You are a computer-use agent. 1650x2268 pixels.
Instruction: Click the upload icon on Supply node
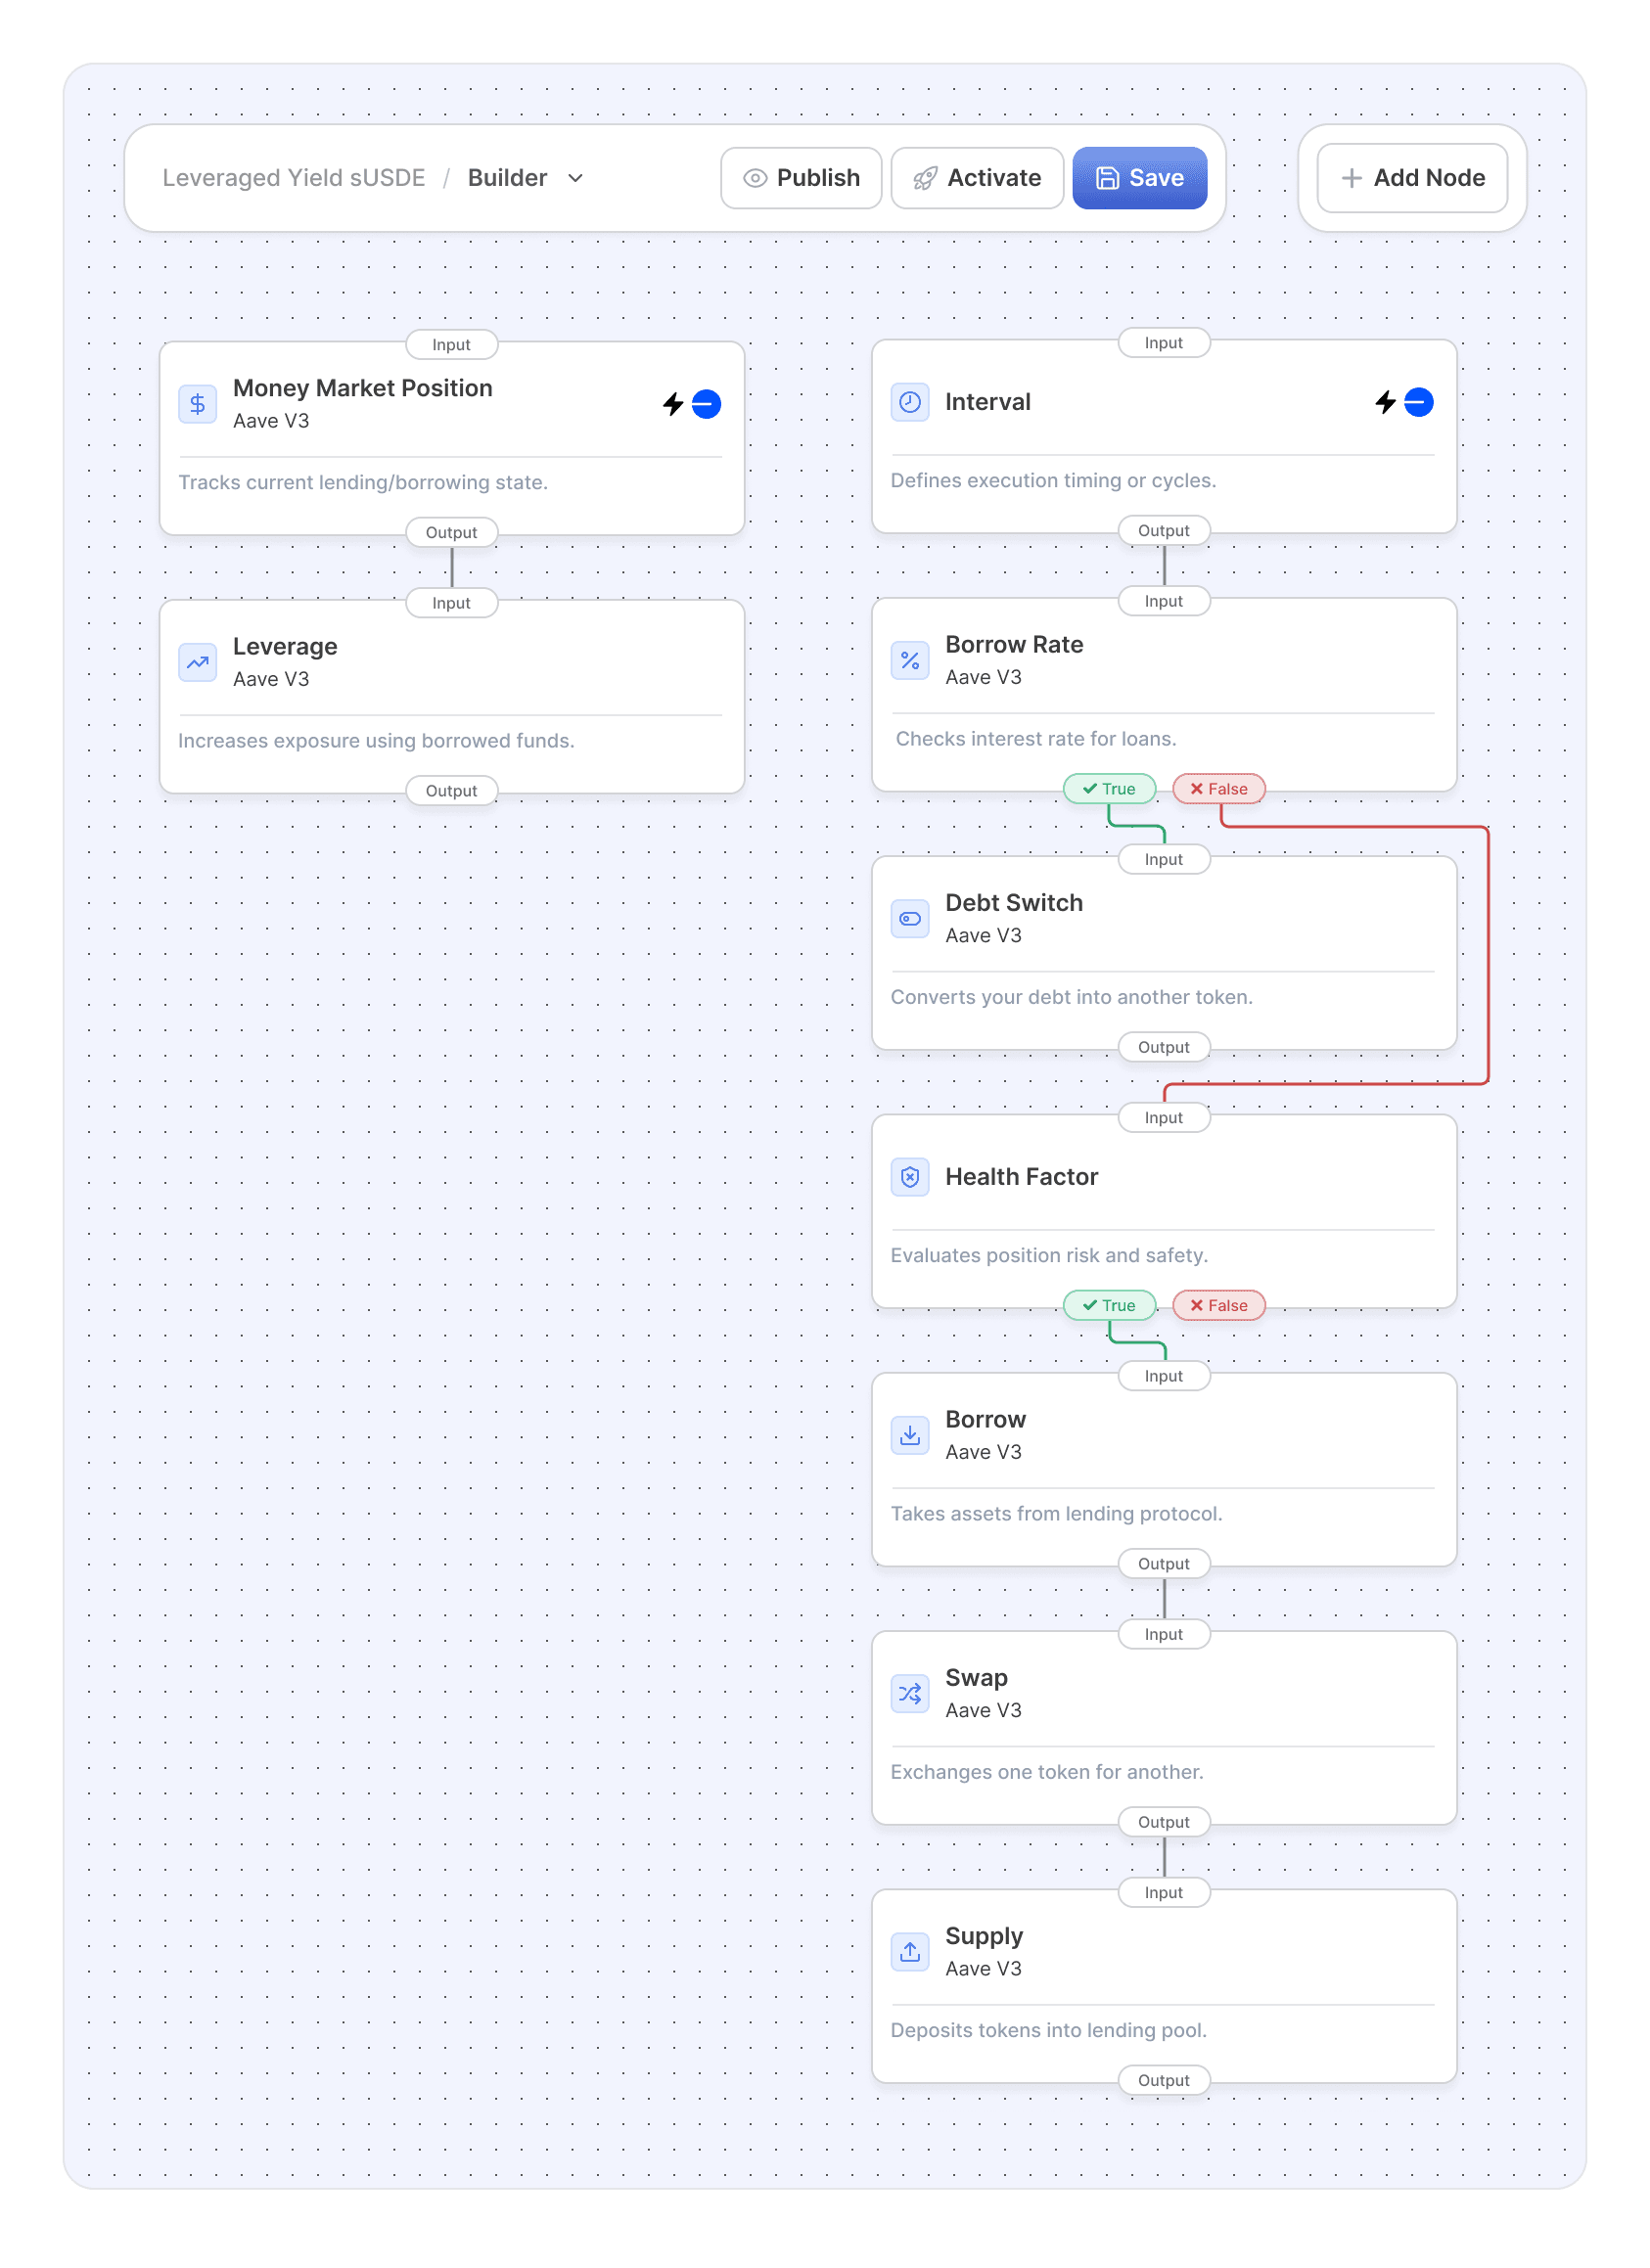click(910, 1951)
